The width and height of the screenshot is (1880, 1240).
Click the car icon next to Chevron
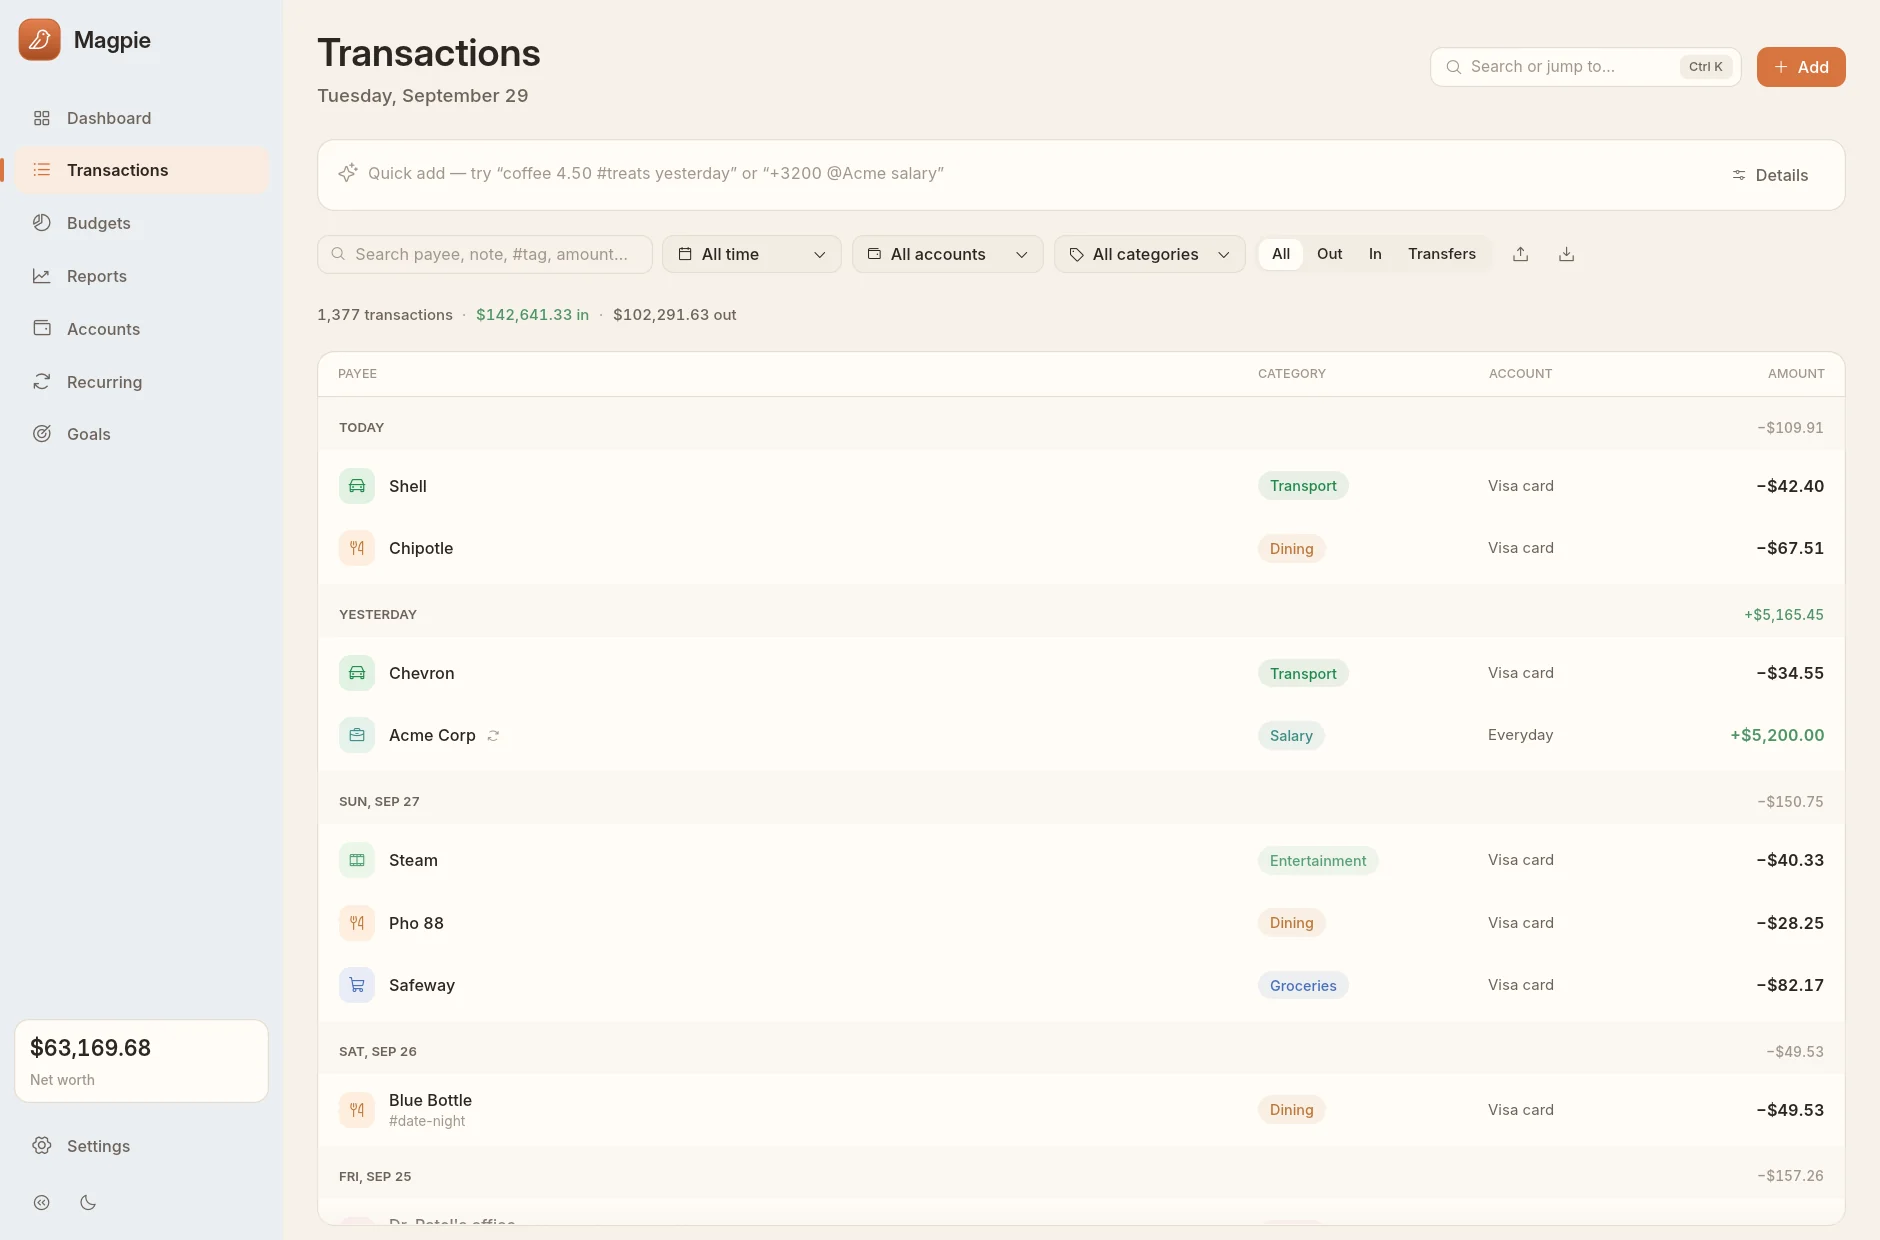tap(357, 673)
